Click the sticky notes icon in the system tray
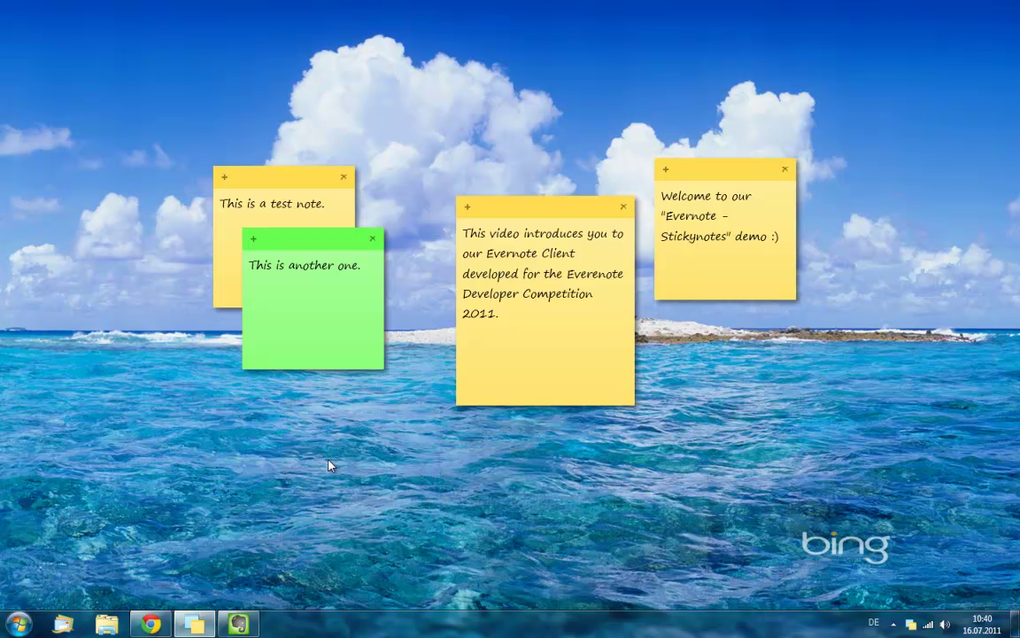1020x638 pixels. point(910,624)
